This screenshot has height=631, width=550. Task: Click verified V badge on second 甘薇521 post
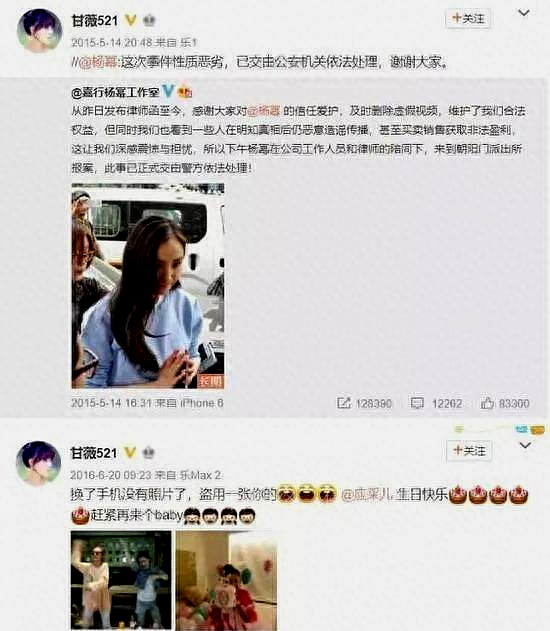130,453
